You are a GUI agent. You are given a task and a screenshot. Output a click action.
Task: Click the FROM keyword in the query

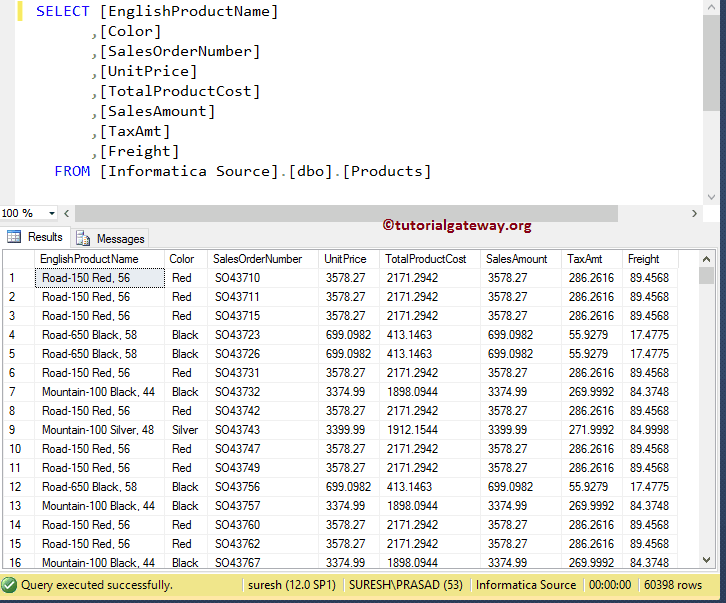(x=72, y=171)
